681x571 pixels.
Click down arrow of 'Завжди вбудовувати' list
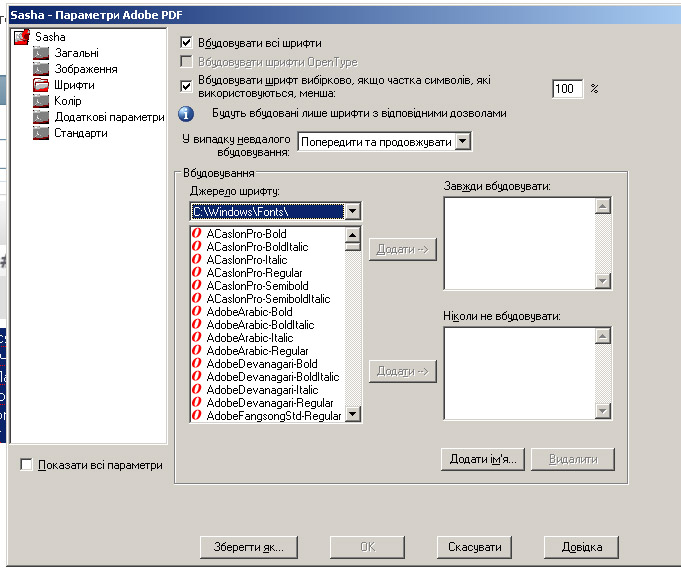603,281
